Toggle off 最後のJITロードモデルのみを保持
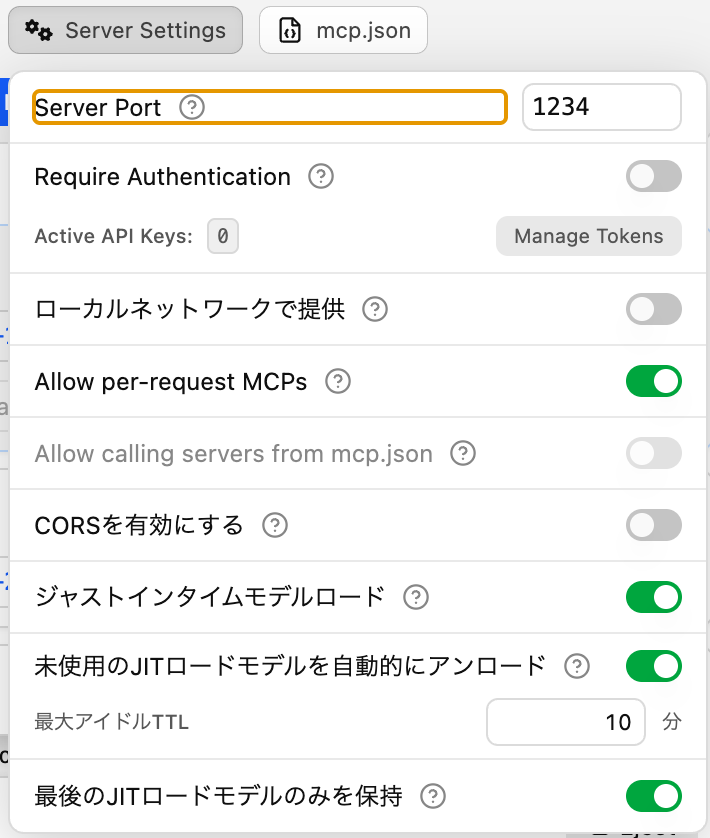This screenshot has height=838, width=710. [653, 796]
